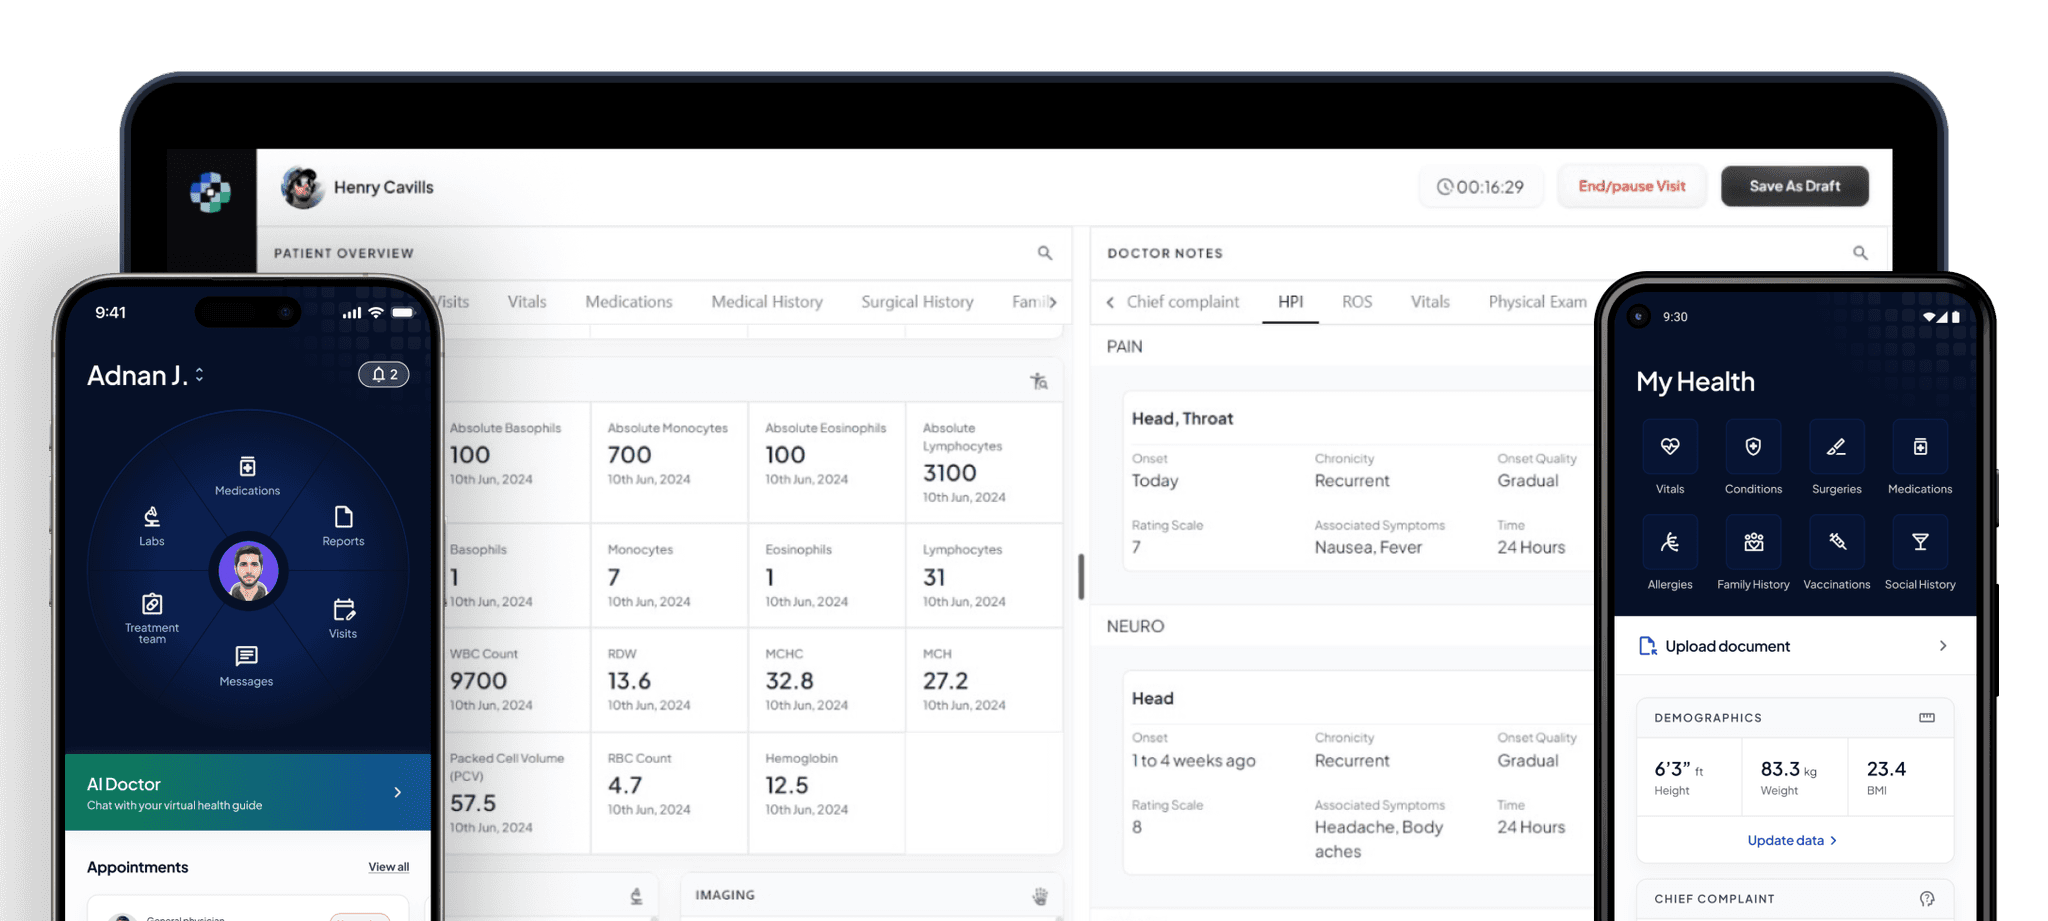Open the Medical History tab
The image size is (2048, 921).
[x=766, y=301]
